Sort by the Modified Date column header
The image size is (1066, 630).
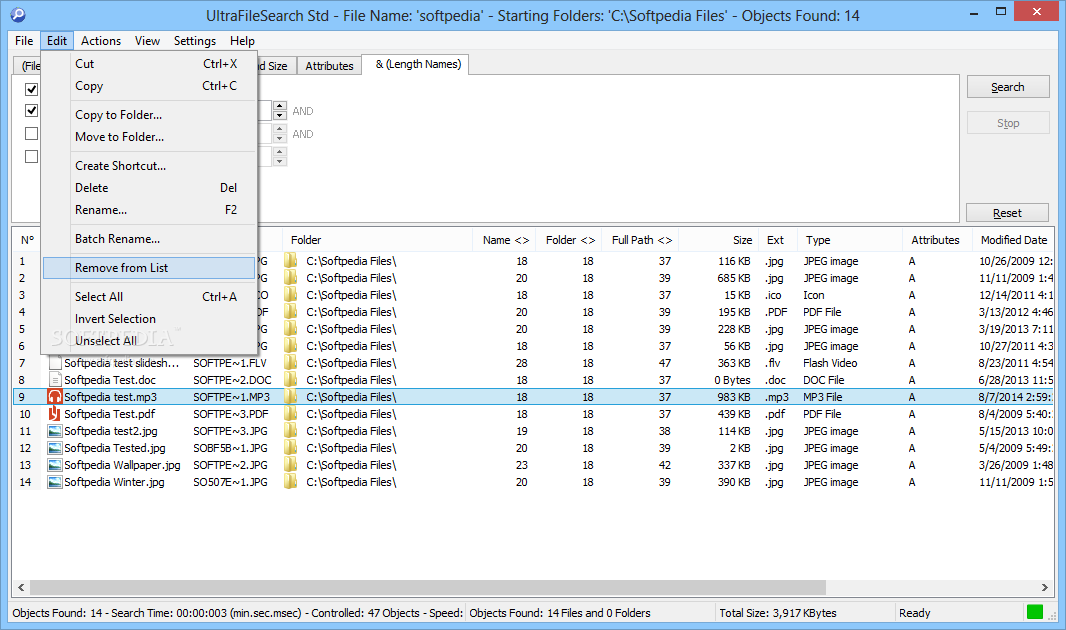(1013, 240)
